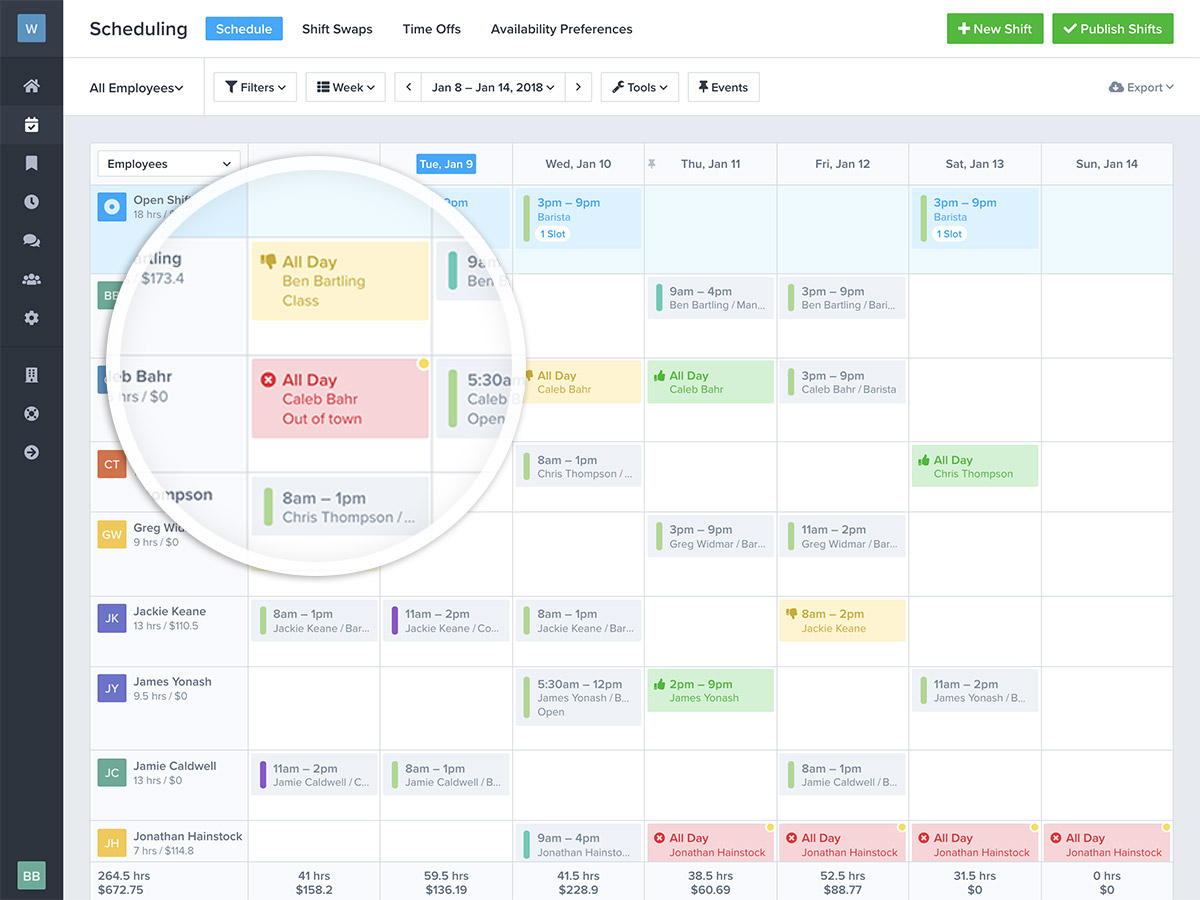Click the CT avatar for Chris Thompson
This screenshot has height=900, width=1200.
point(111,464)
